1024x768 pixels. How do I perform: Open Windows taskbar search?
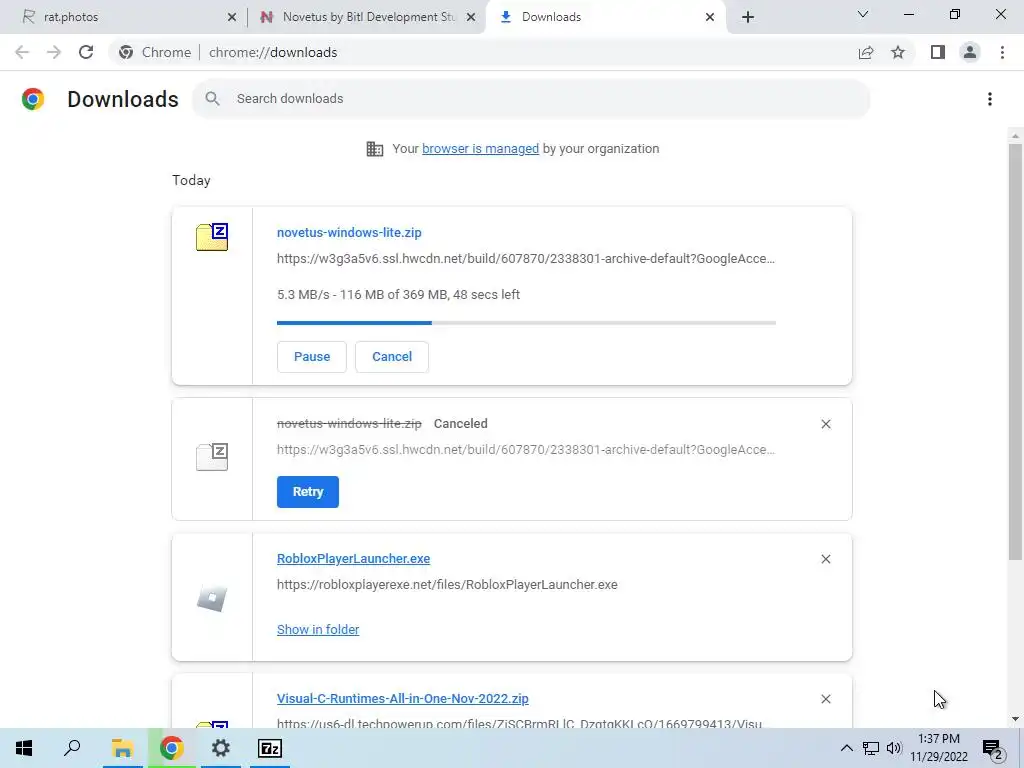coord(72,748)
